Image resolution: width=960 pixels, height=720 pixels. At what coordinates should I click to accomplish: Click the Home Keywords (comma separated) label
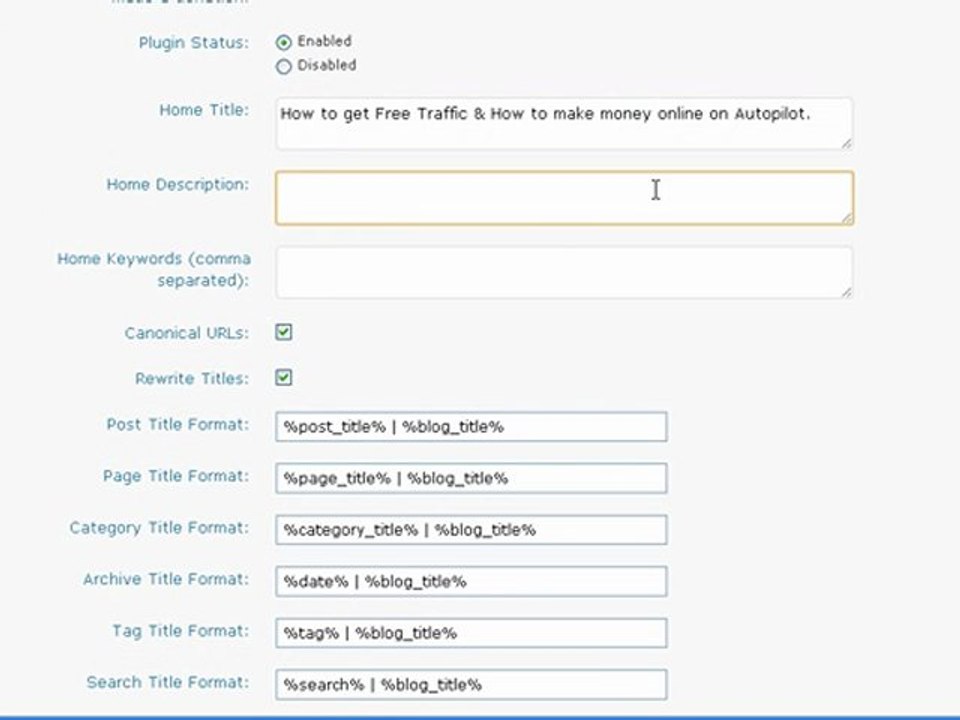coord(154,269)
